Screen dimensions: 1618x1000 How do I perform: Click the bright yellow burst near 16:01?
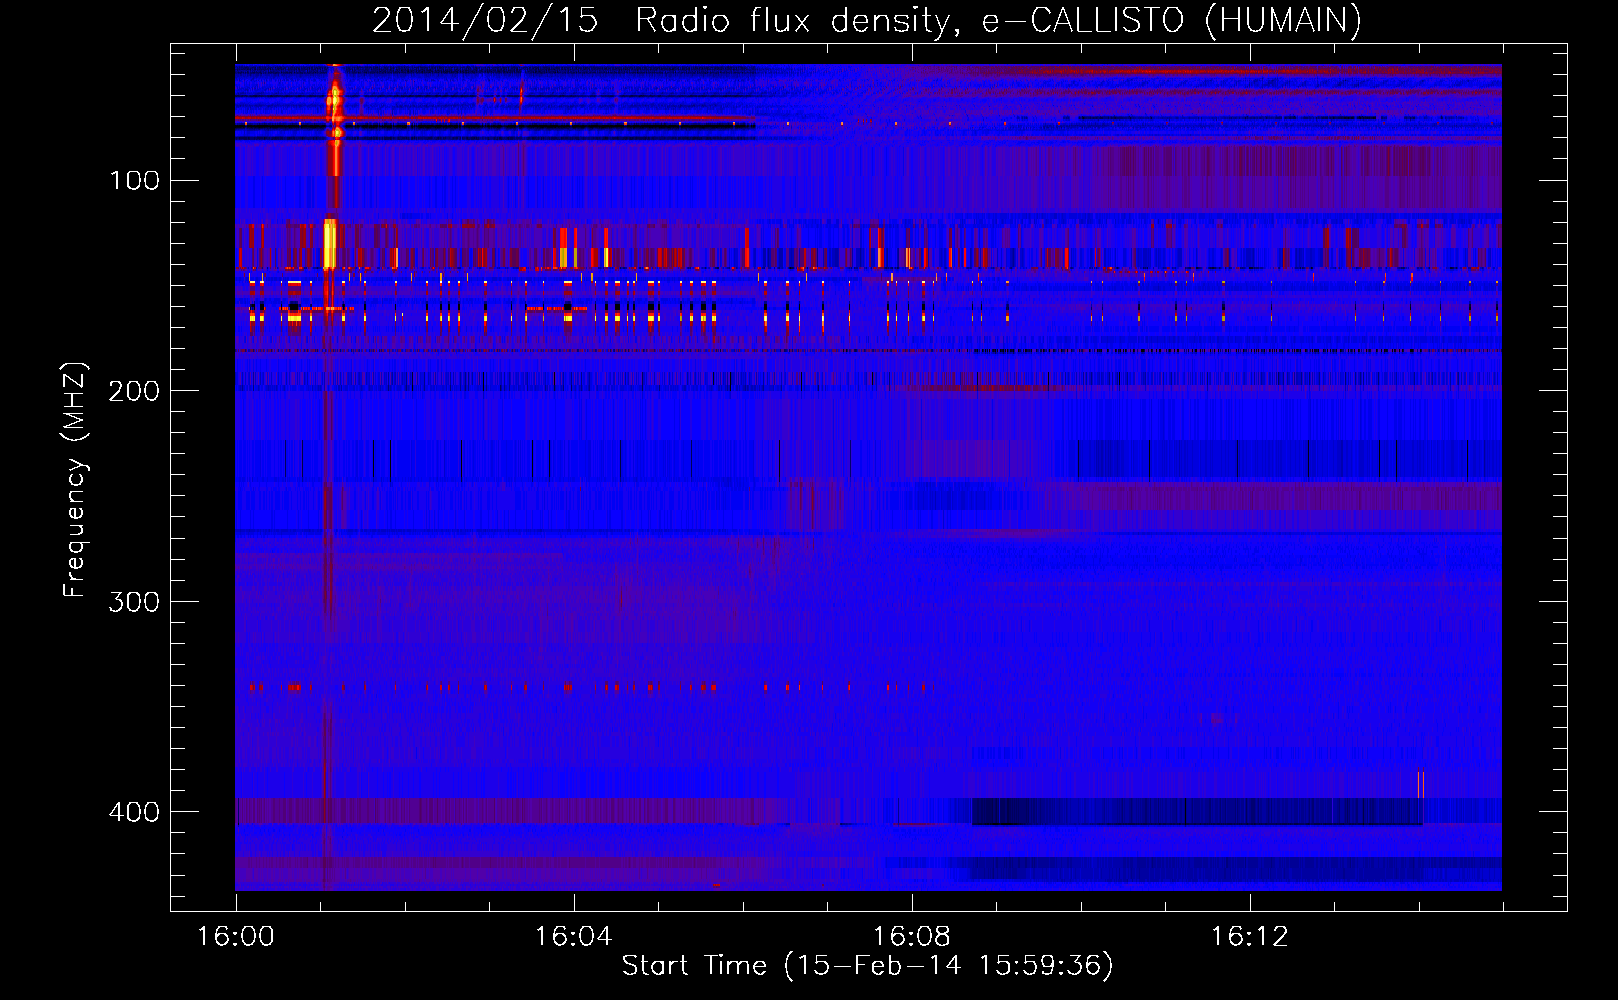coord(330,244)
